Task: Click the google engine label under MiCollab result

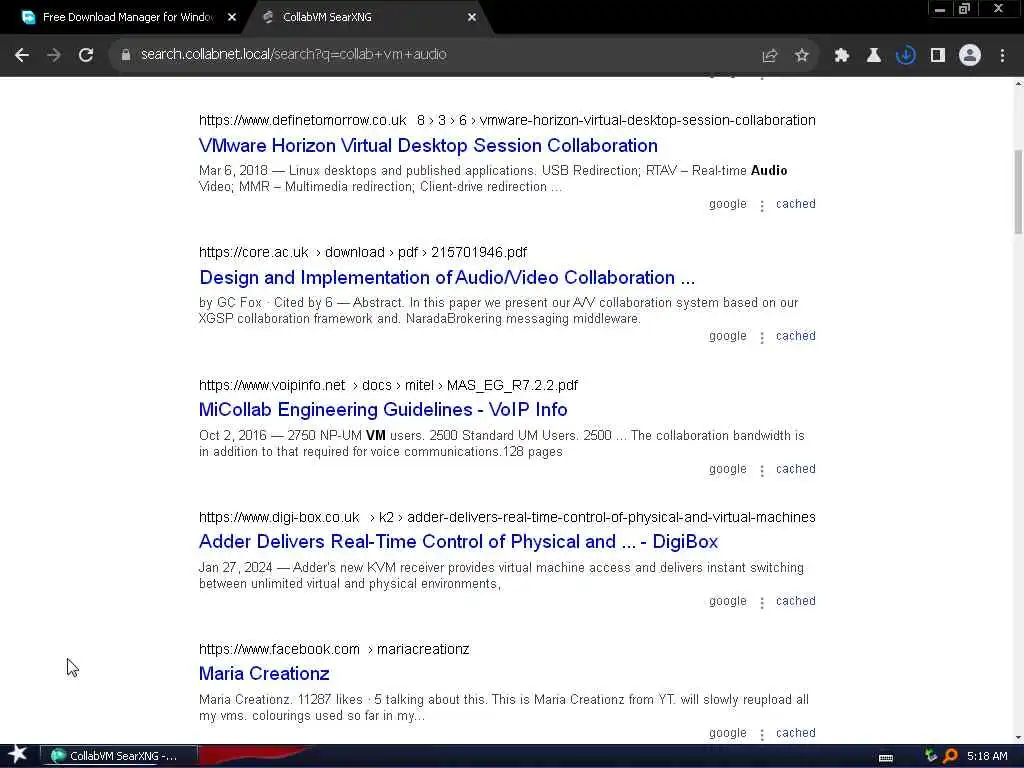Action: pyautogui.click(x=728, y=469)
